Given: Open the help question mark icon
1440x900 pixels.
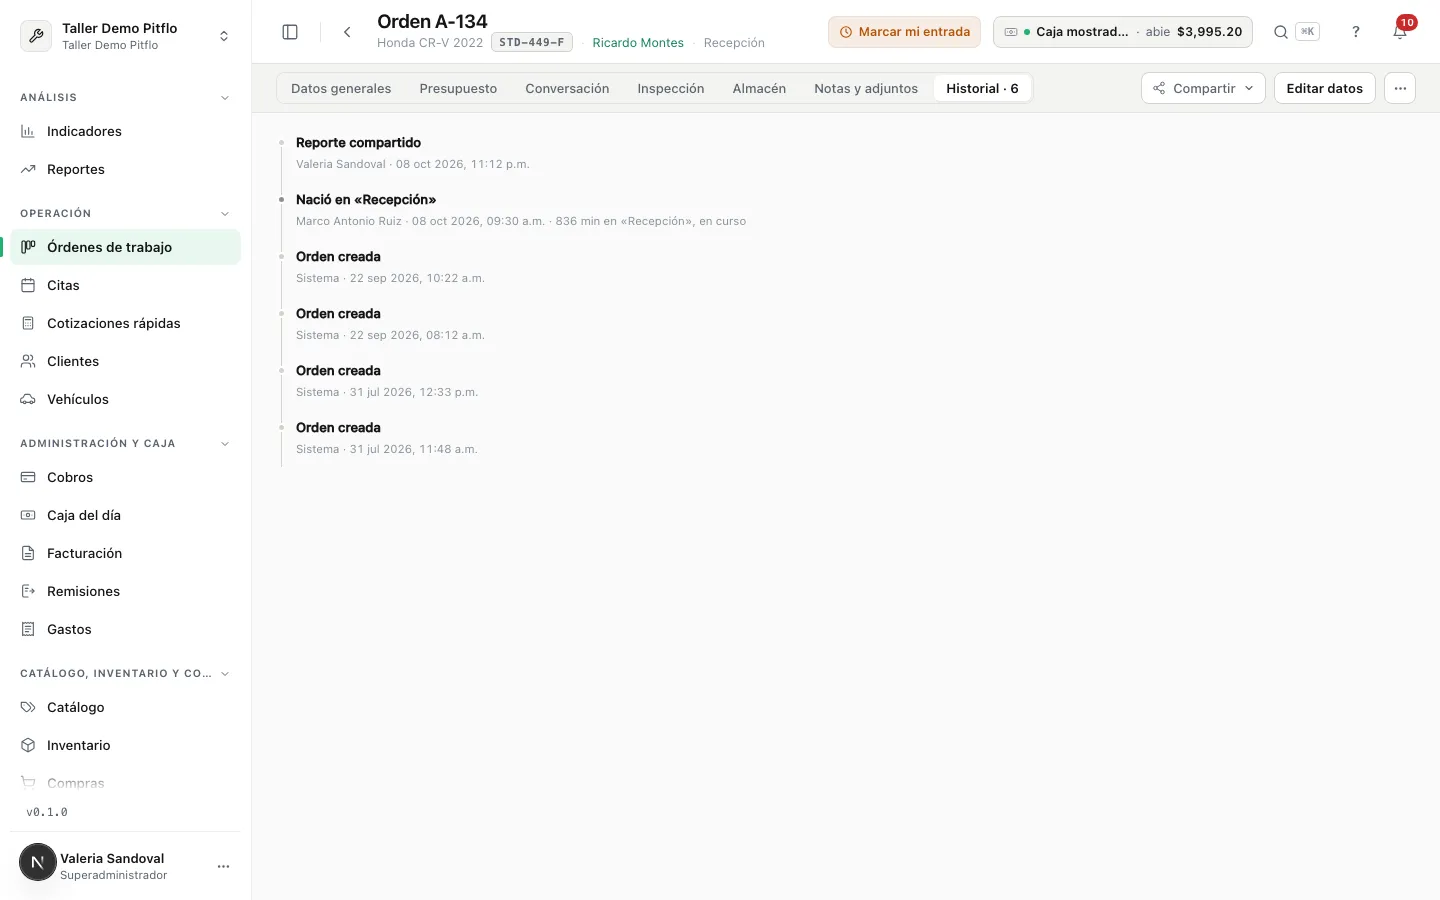Looking at the screenshot, I should tap(1356, 32).
